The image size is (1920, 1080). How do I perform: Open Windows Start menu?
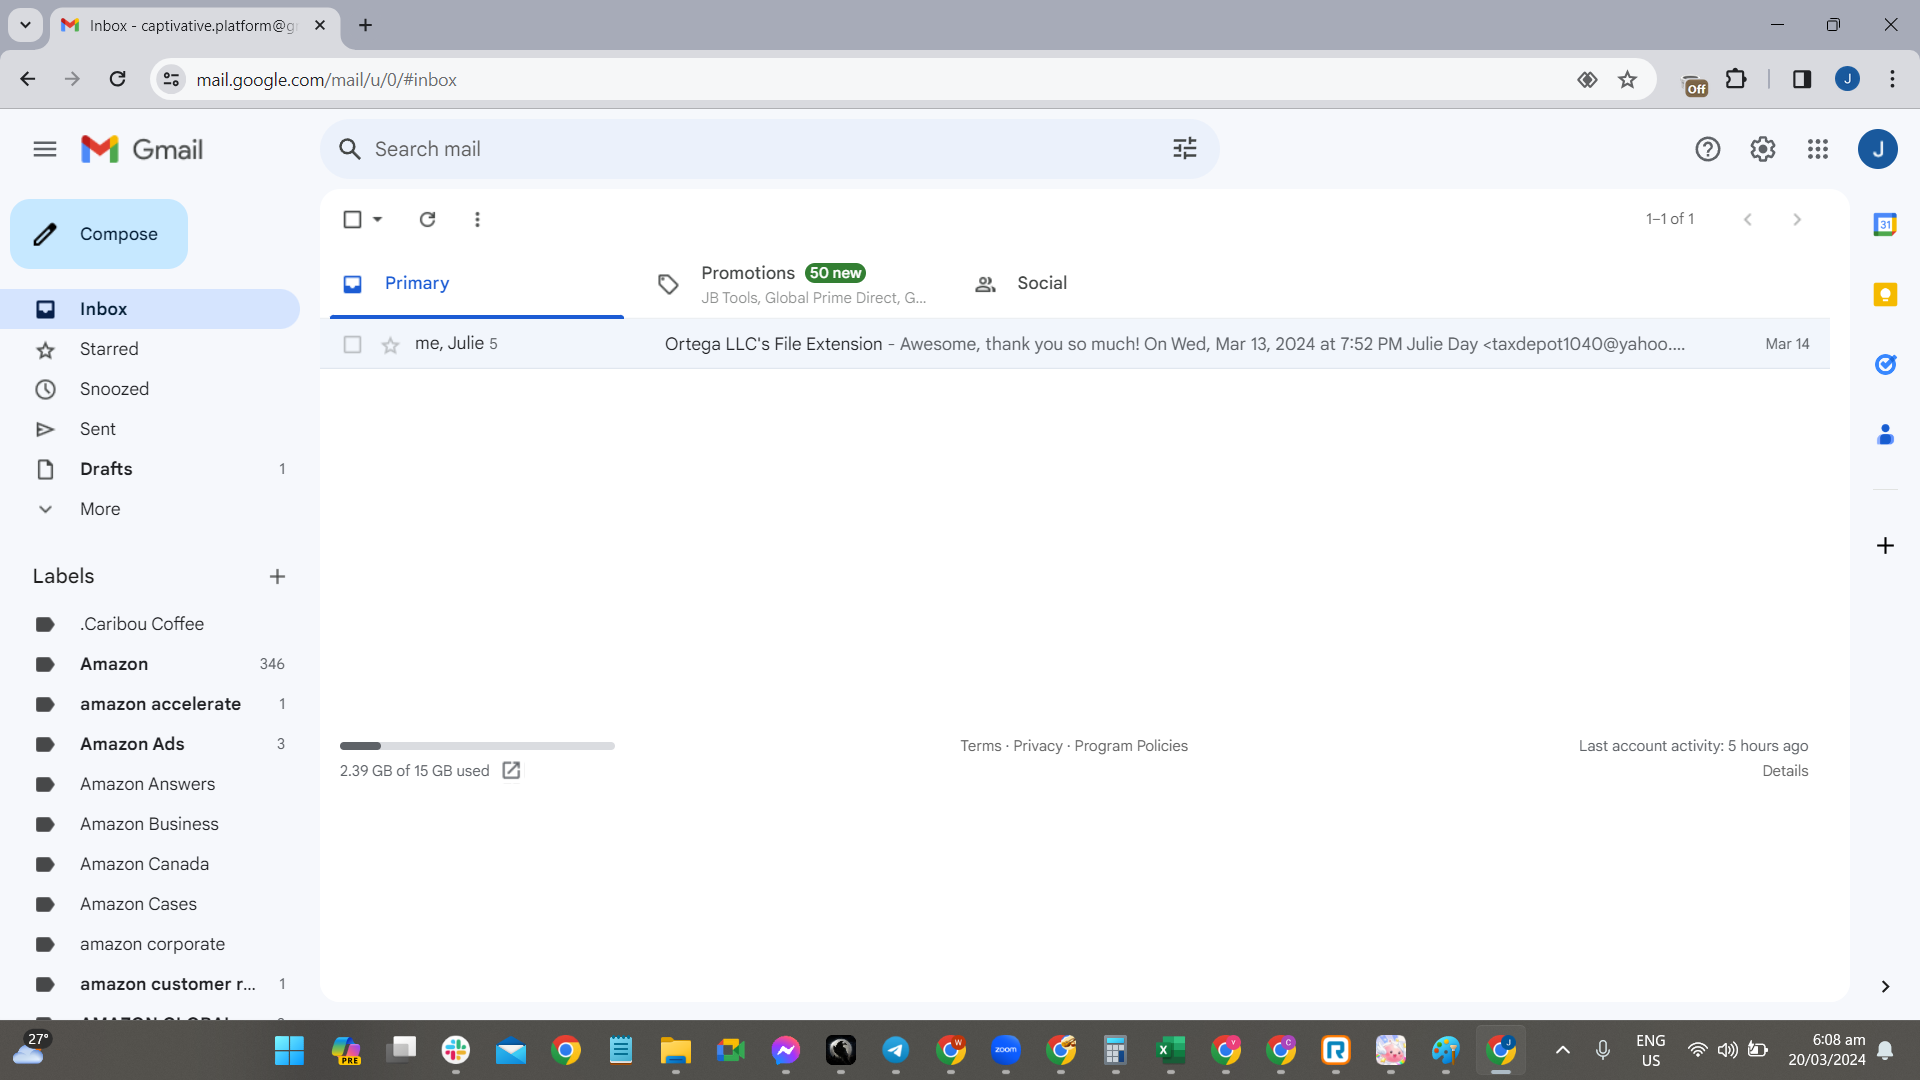click(x=289, y=1050)
